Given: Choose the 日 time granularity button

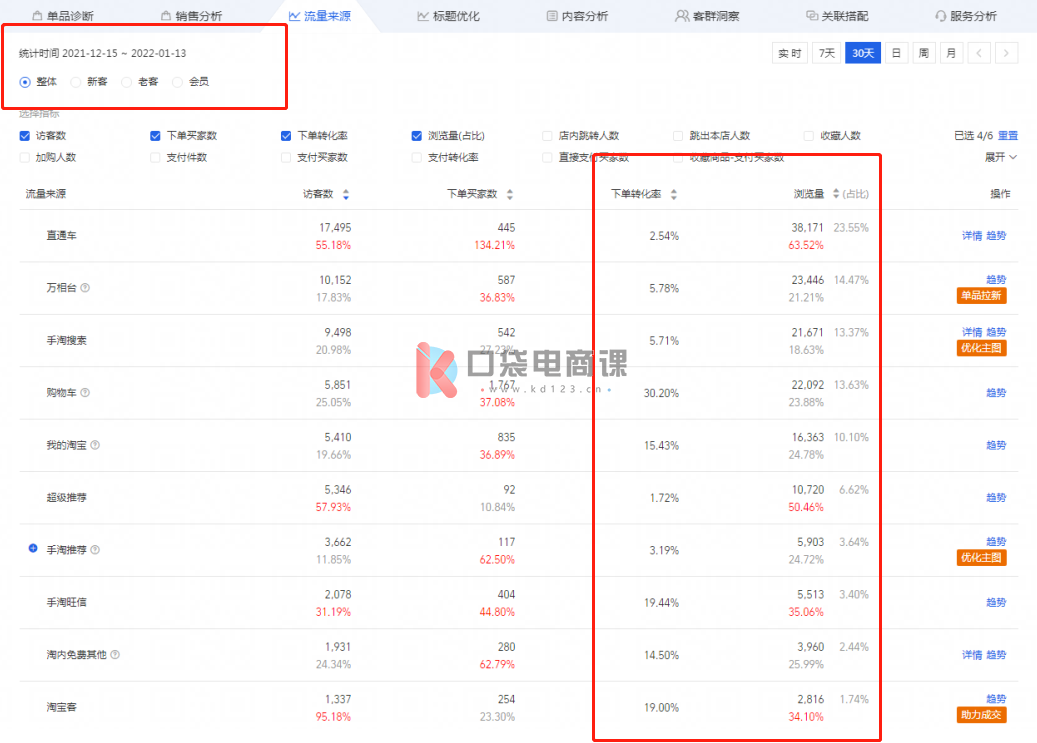Looking at the screenshot, I should pos(896,53).
